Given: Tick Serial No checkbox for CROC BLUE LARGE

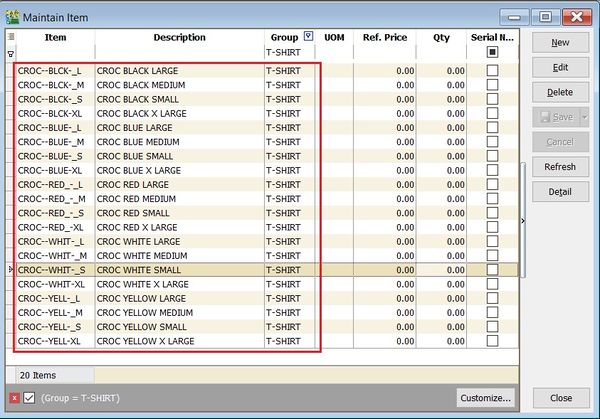Looking at the screenshot, I should [492, 127].
